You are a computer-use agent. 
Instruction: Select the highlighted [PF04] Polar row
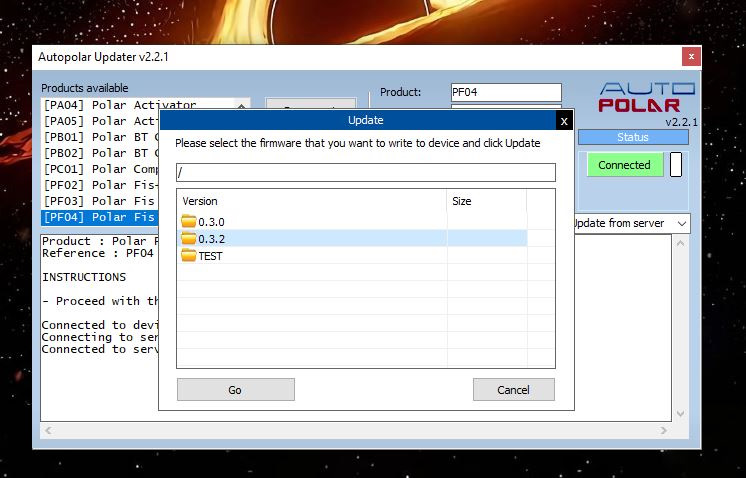(x=100, y=217)
